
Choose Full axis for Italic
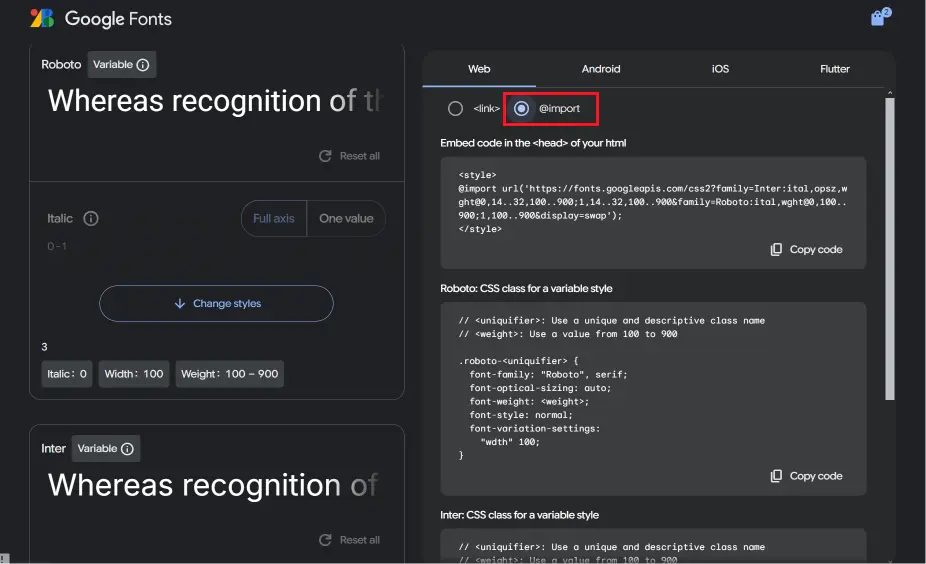[274, 219]
